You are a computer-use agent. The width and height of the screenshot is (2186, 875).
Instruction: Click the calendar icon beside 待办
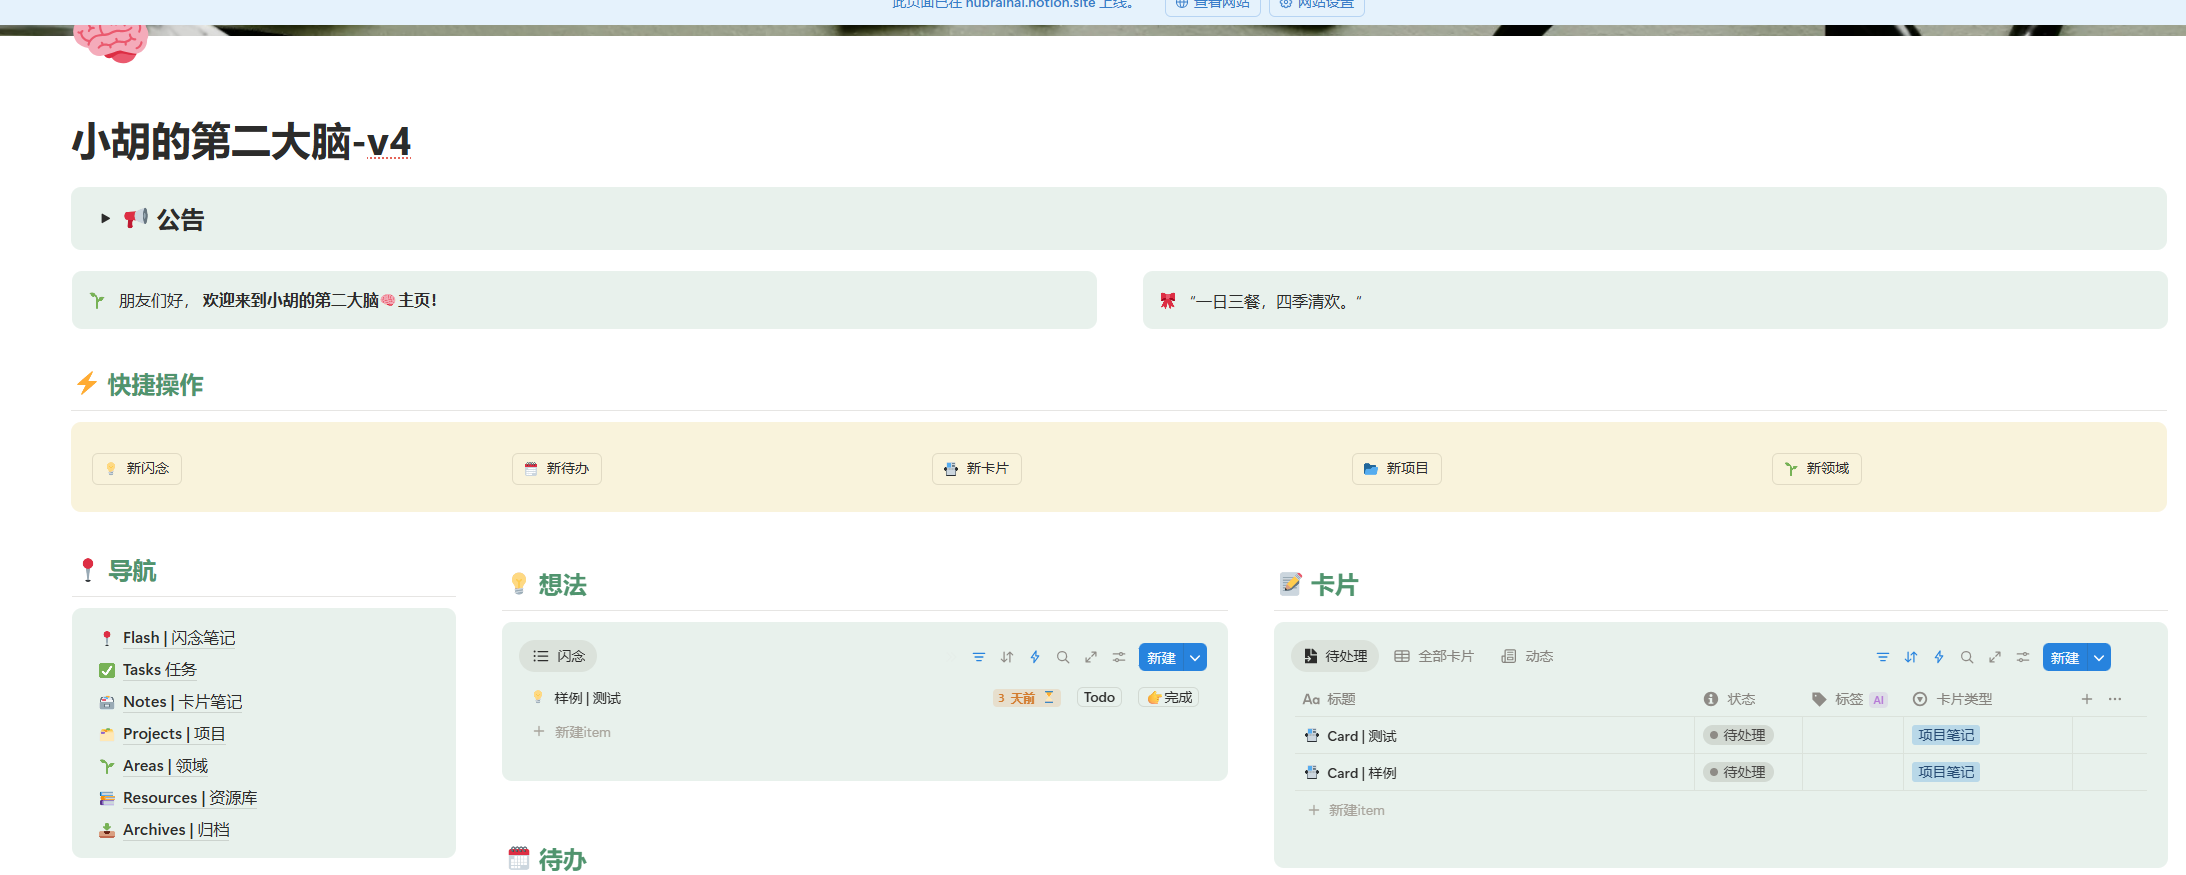pos(519,858)
